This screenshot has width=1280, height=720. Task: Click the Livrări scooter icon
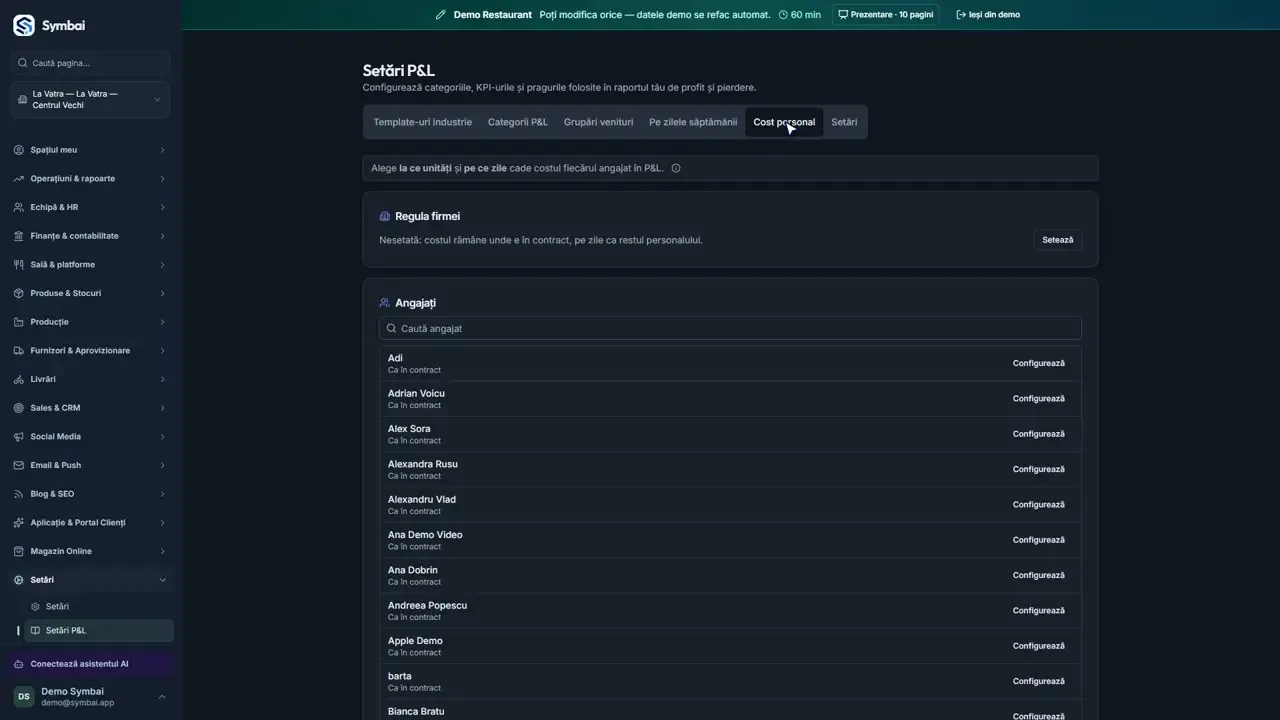[x=19, y=379]
